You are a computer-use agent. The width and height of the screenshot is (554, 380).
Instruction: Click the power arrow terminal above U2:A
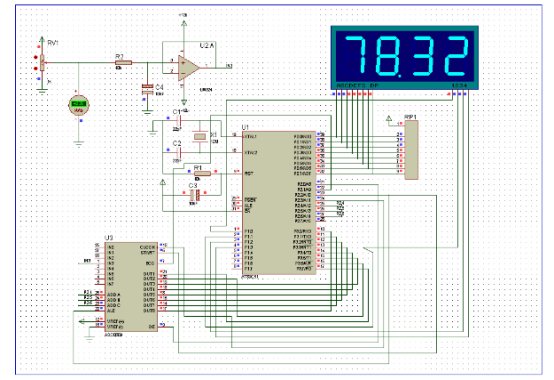coord(184,23)
